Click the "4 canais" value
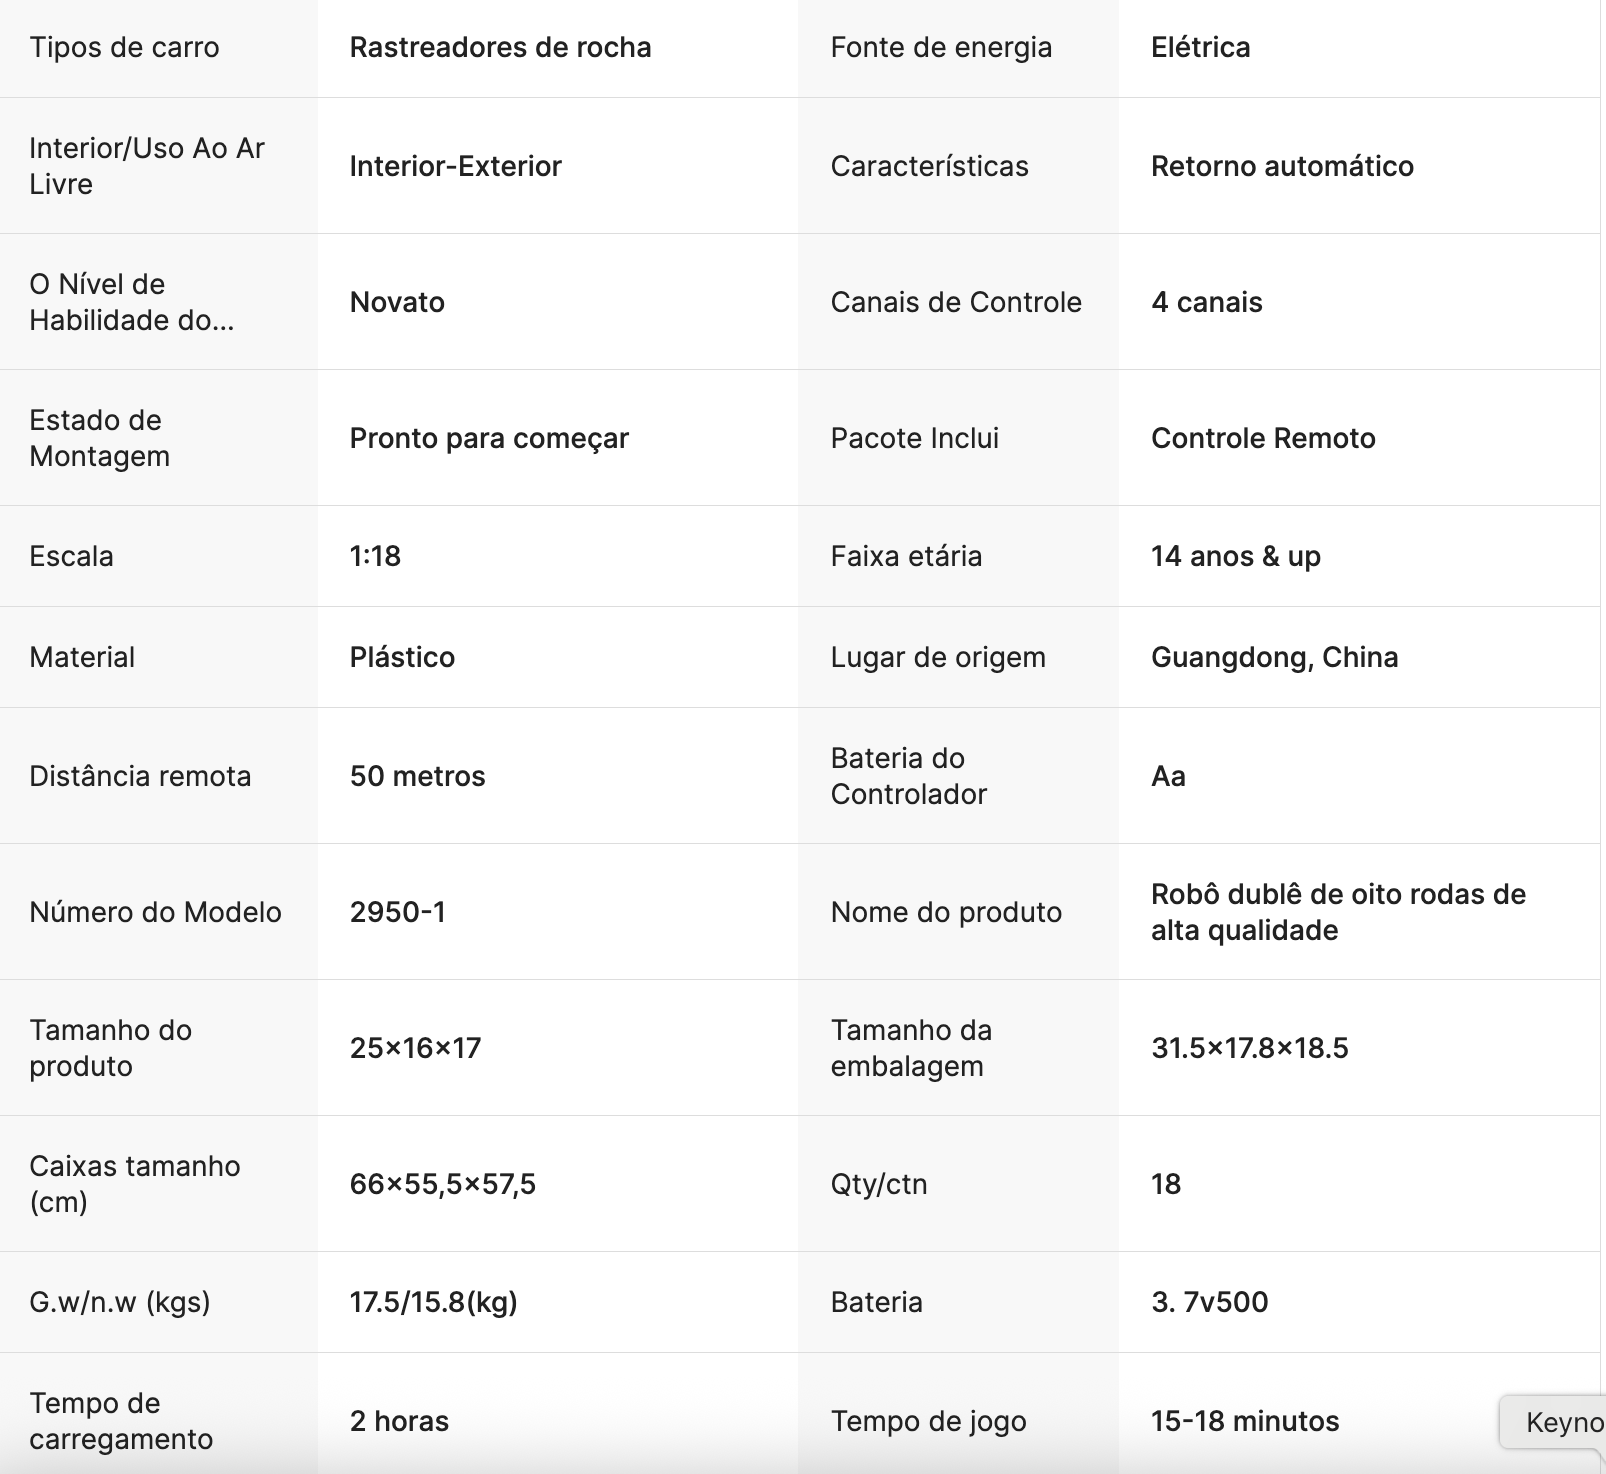The height and width of the screenshot is (1474, 1606). 1206,302
